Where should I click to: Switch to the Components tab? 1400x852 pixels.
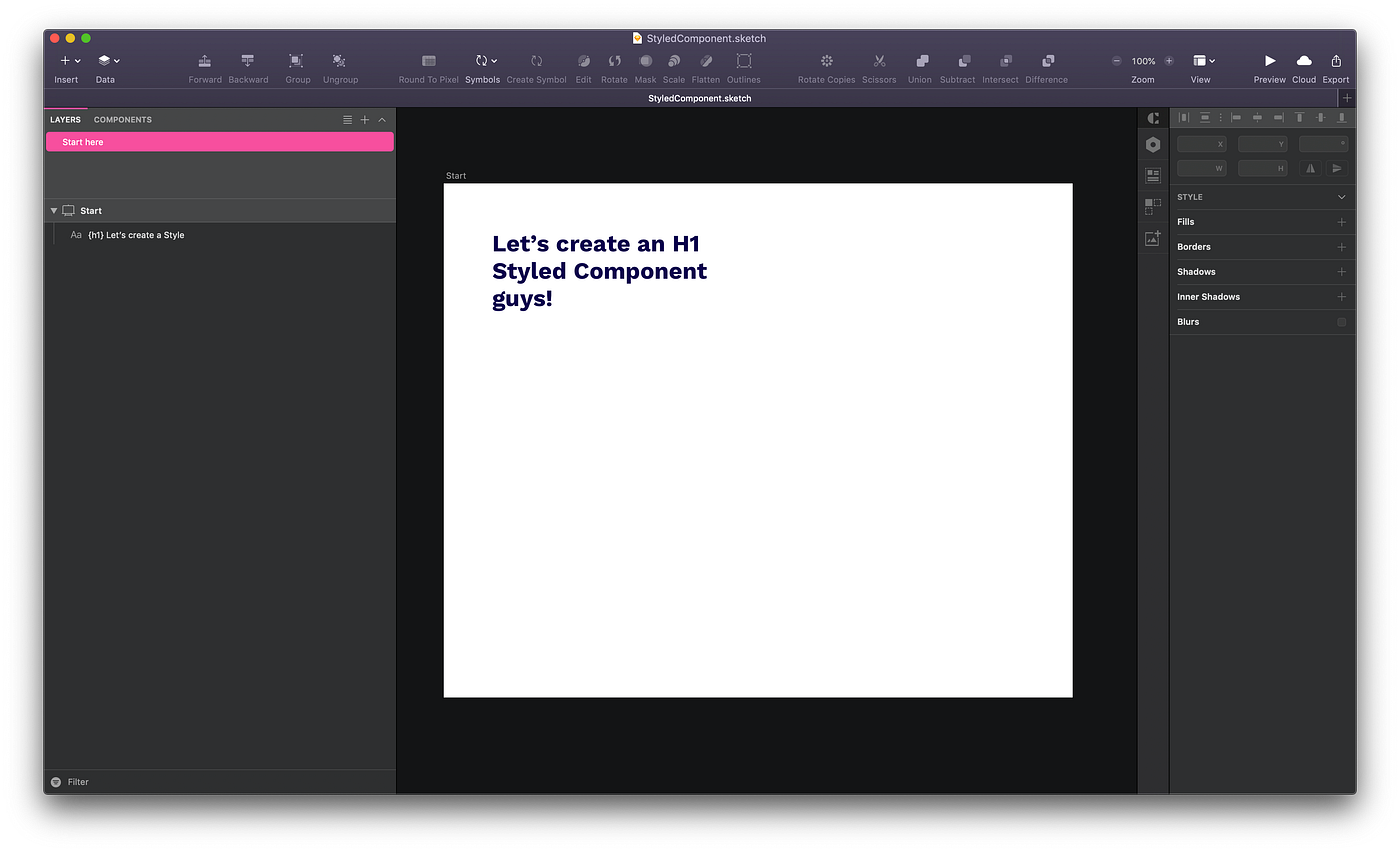coord(122,119)
